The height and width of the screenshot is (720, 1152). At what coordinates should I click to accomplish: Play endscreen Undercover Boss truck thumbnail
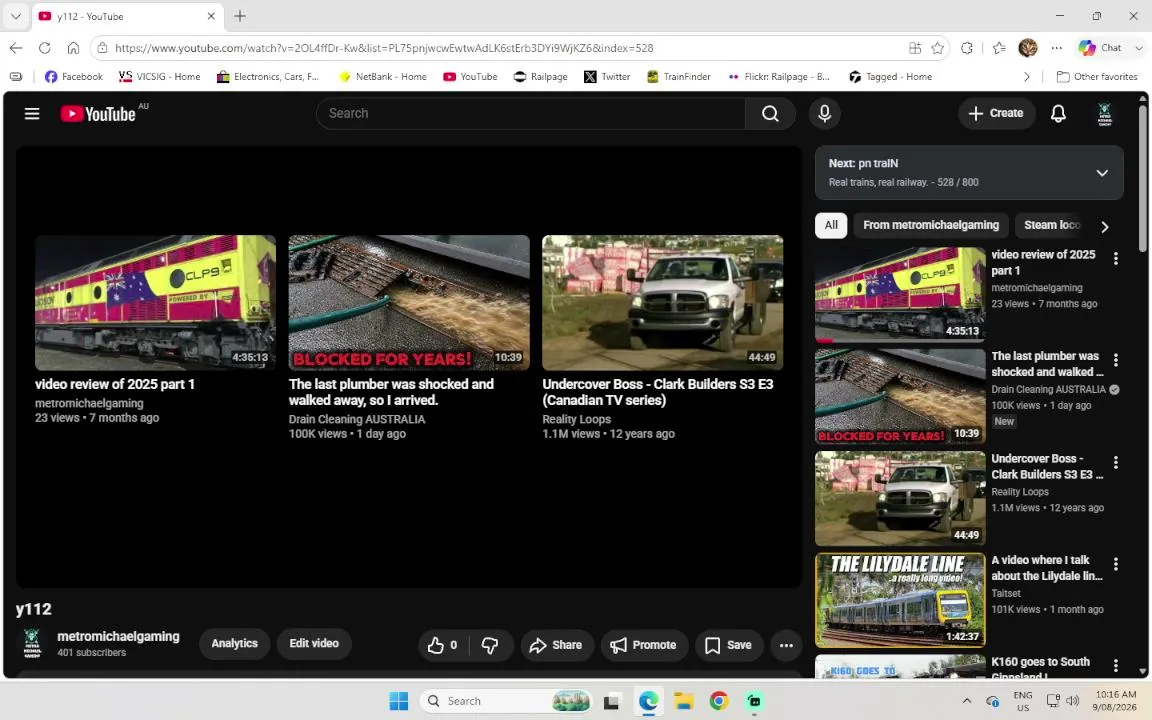coord(663,303)
